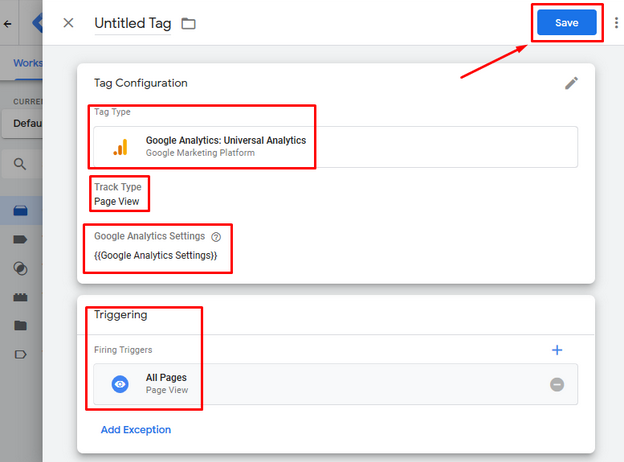
Task: Click the Google Marketing Platform subtitle
Action: pos(200,153)
